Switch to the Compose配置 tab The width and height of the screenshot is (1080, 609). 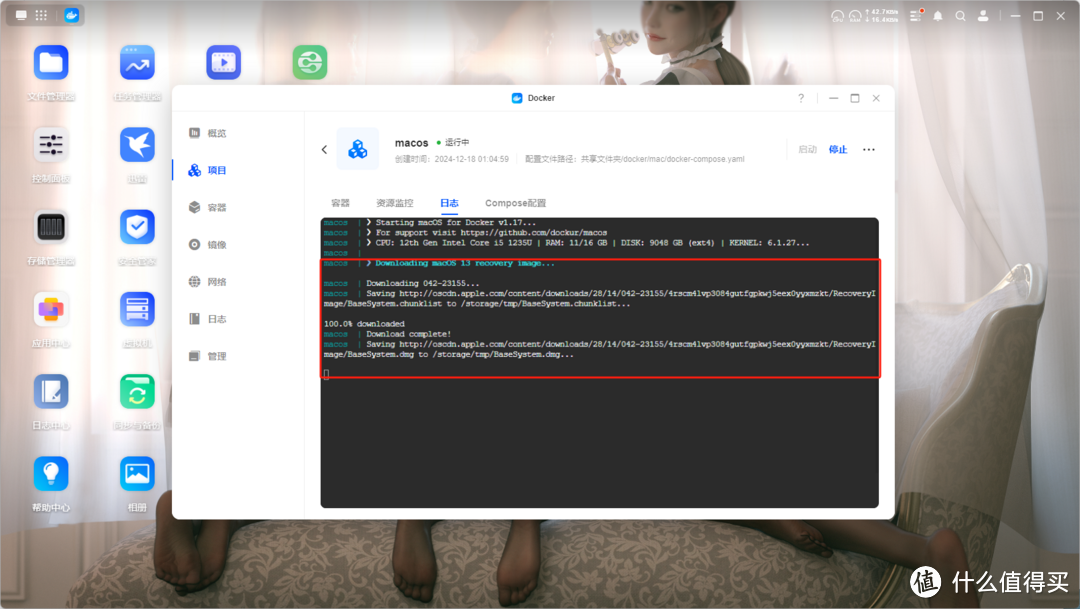tap(514, 202)
